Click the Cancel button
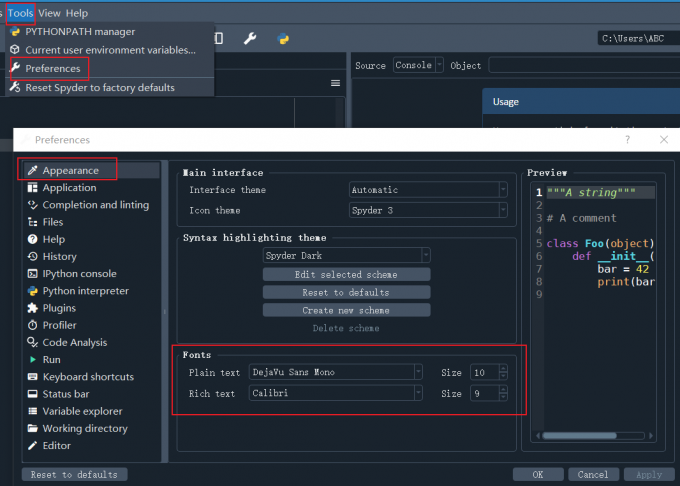This screenshot has height=486, width=680. coord(593,474)
